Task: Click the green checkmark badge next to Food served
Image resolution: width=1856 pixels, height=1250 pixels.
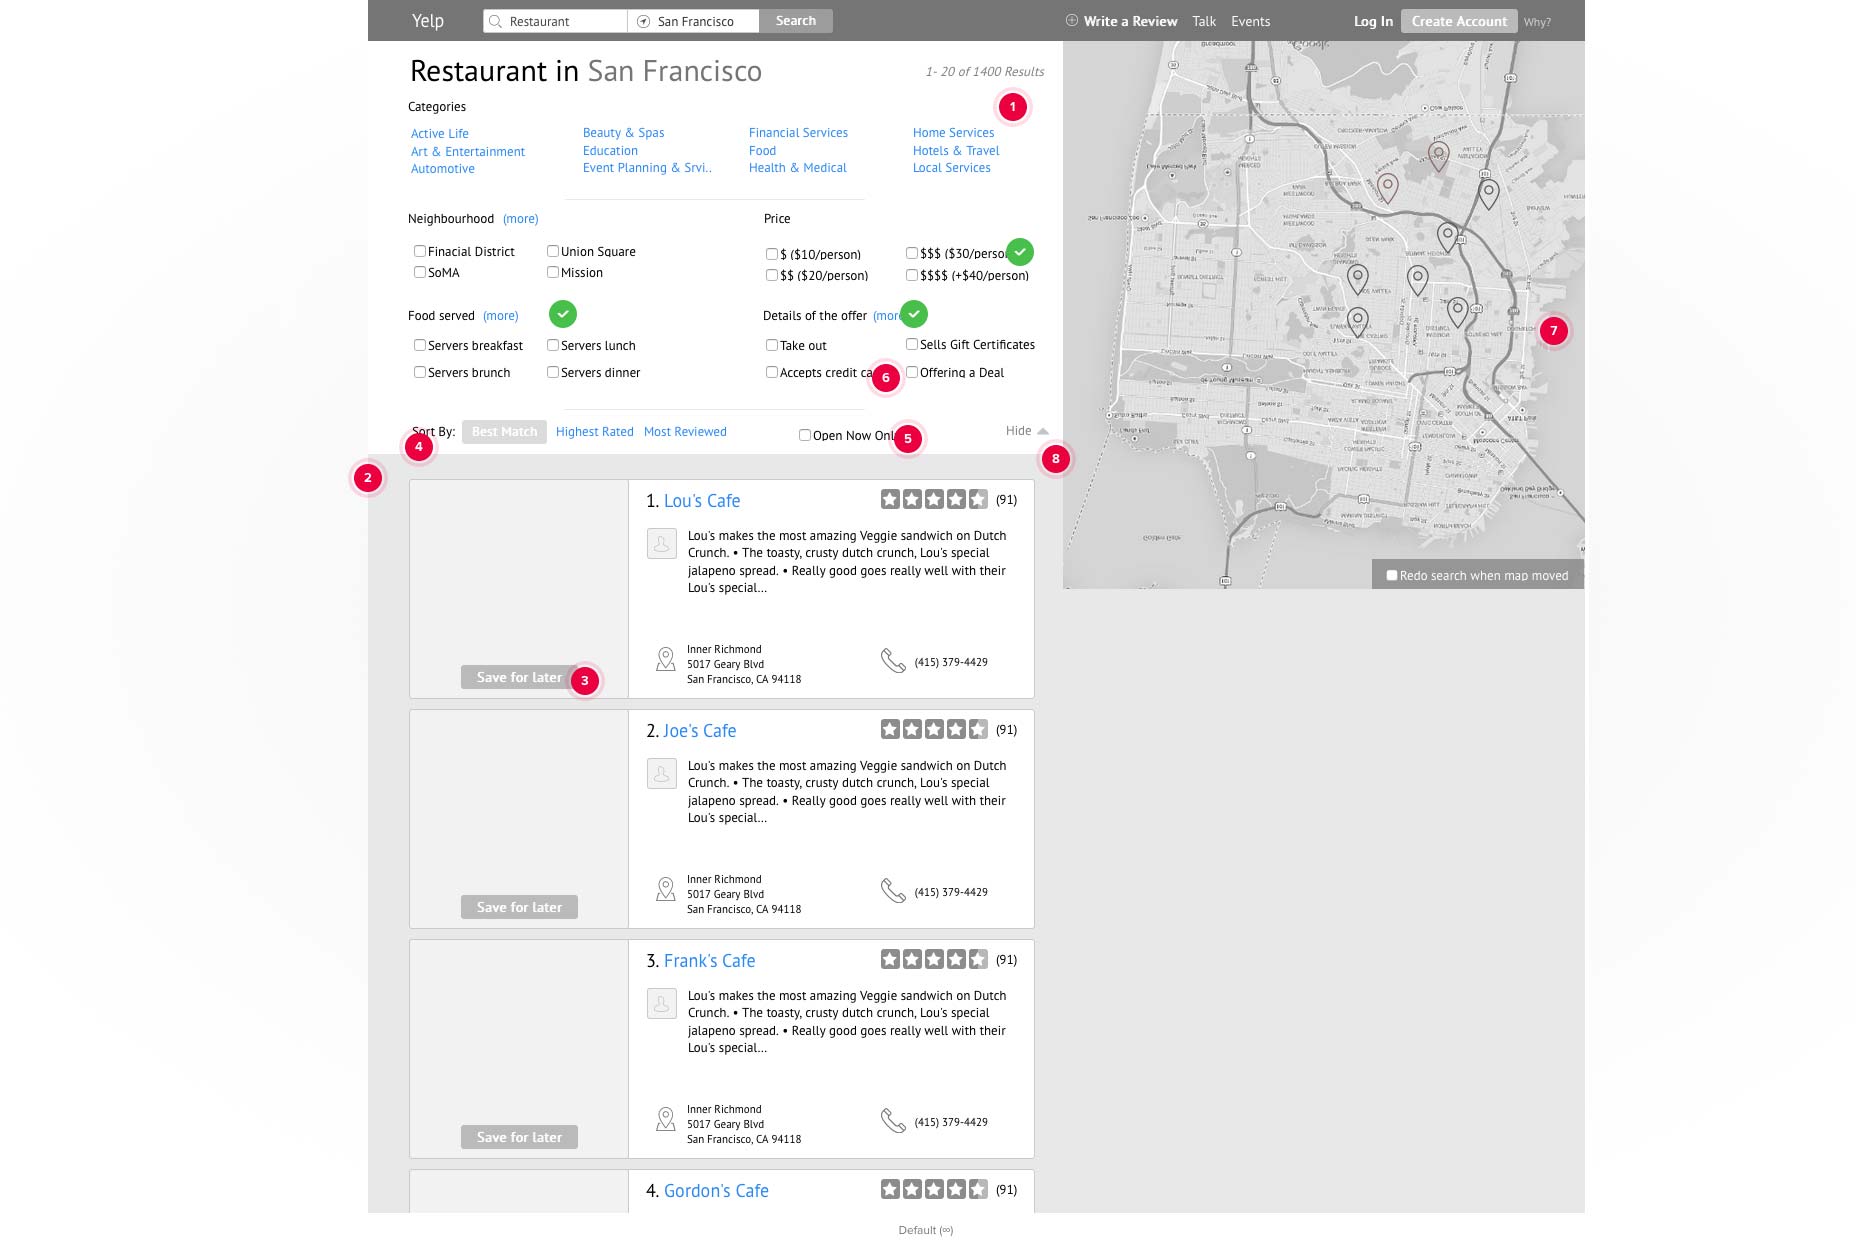Action: (x=563, y=314)
